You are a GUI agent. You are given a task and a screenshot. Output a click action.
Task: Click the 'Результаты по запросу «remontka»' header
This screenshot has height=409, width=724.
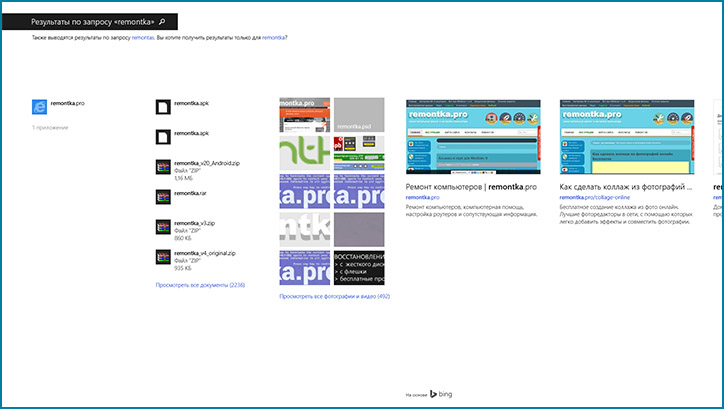[93, 22]
